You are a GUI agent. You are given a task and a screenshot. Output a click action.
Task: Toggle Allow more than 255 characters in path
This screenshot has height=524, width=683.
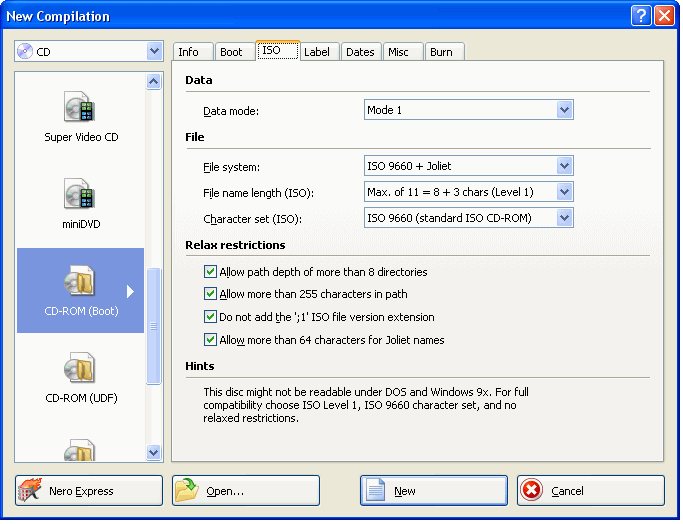point(210,294)
